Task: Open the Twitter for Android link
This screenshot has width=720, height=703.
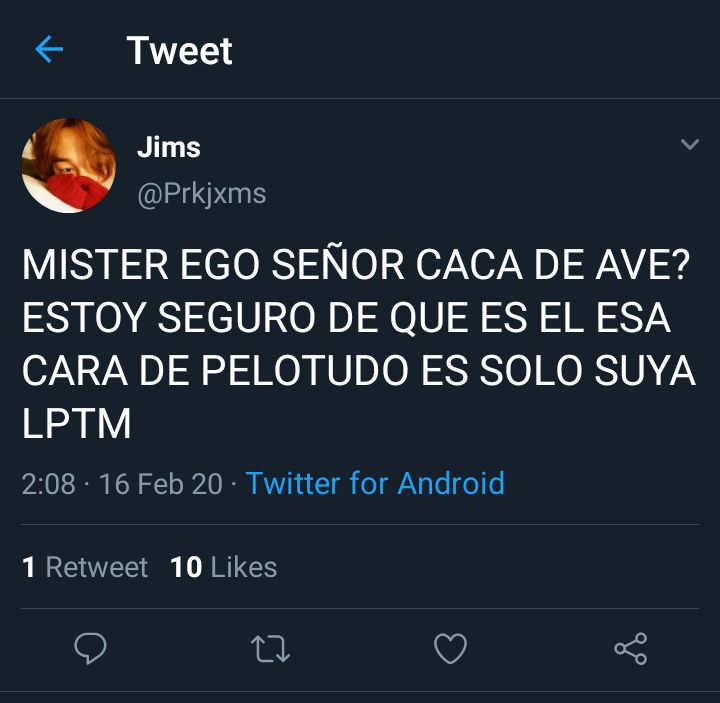Action: (x=375, y=483)
